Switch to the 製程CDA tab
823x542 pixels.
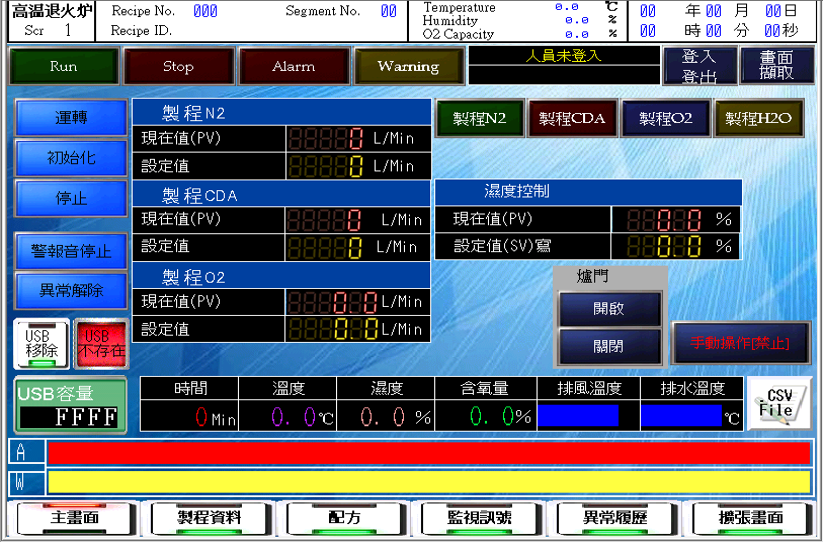click(572, 119)
